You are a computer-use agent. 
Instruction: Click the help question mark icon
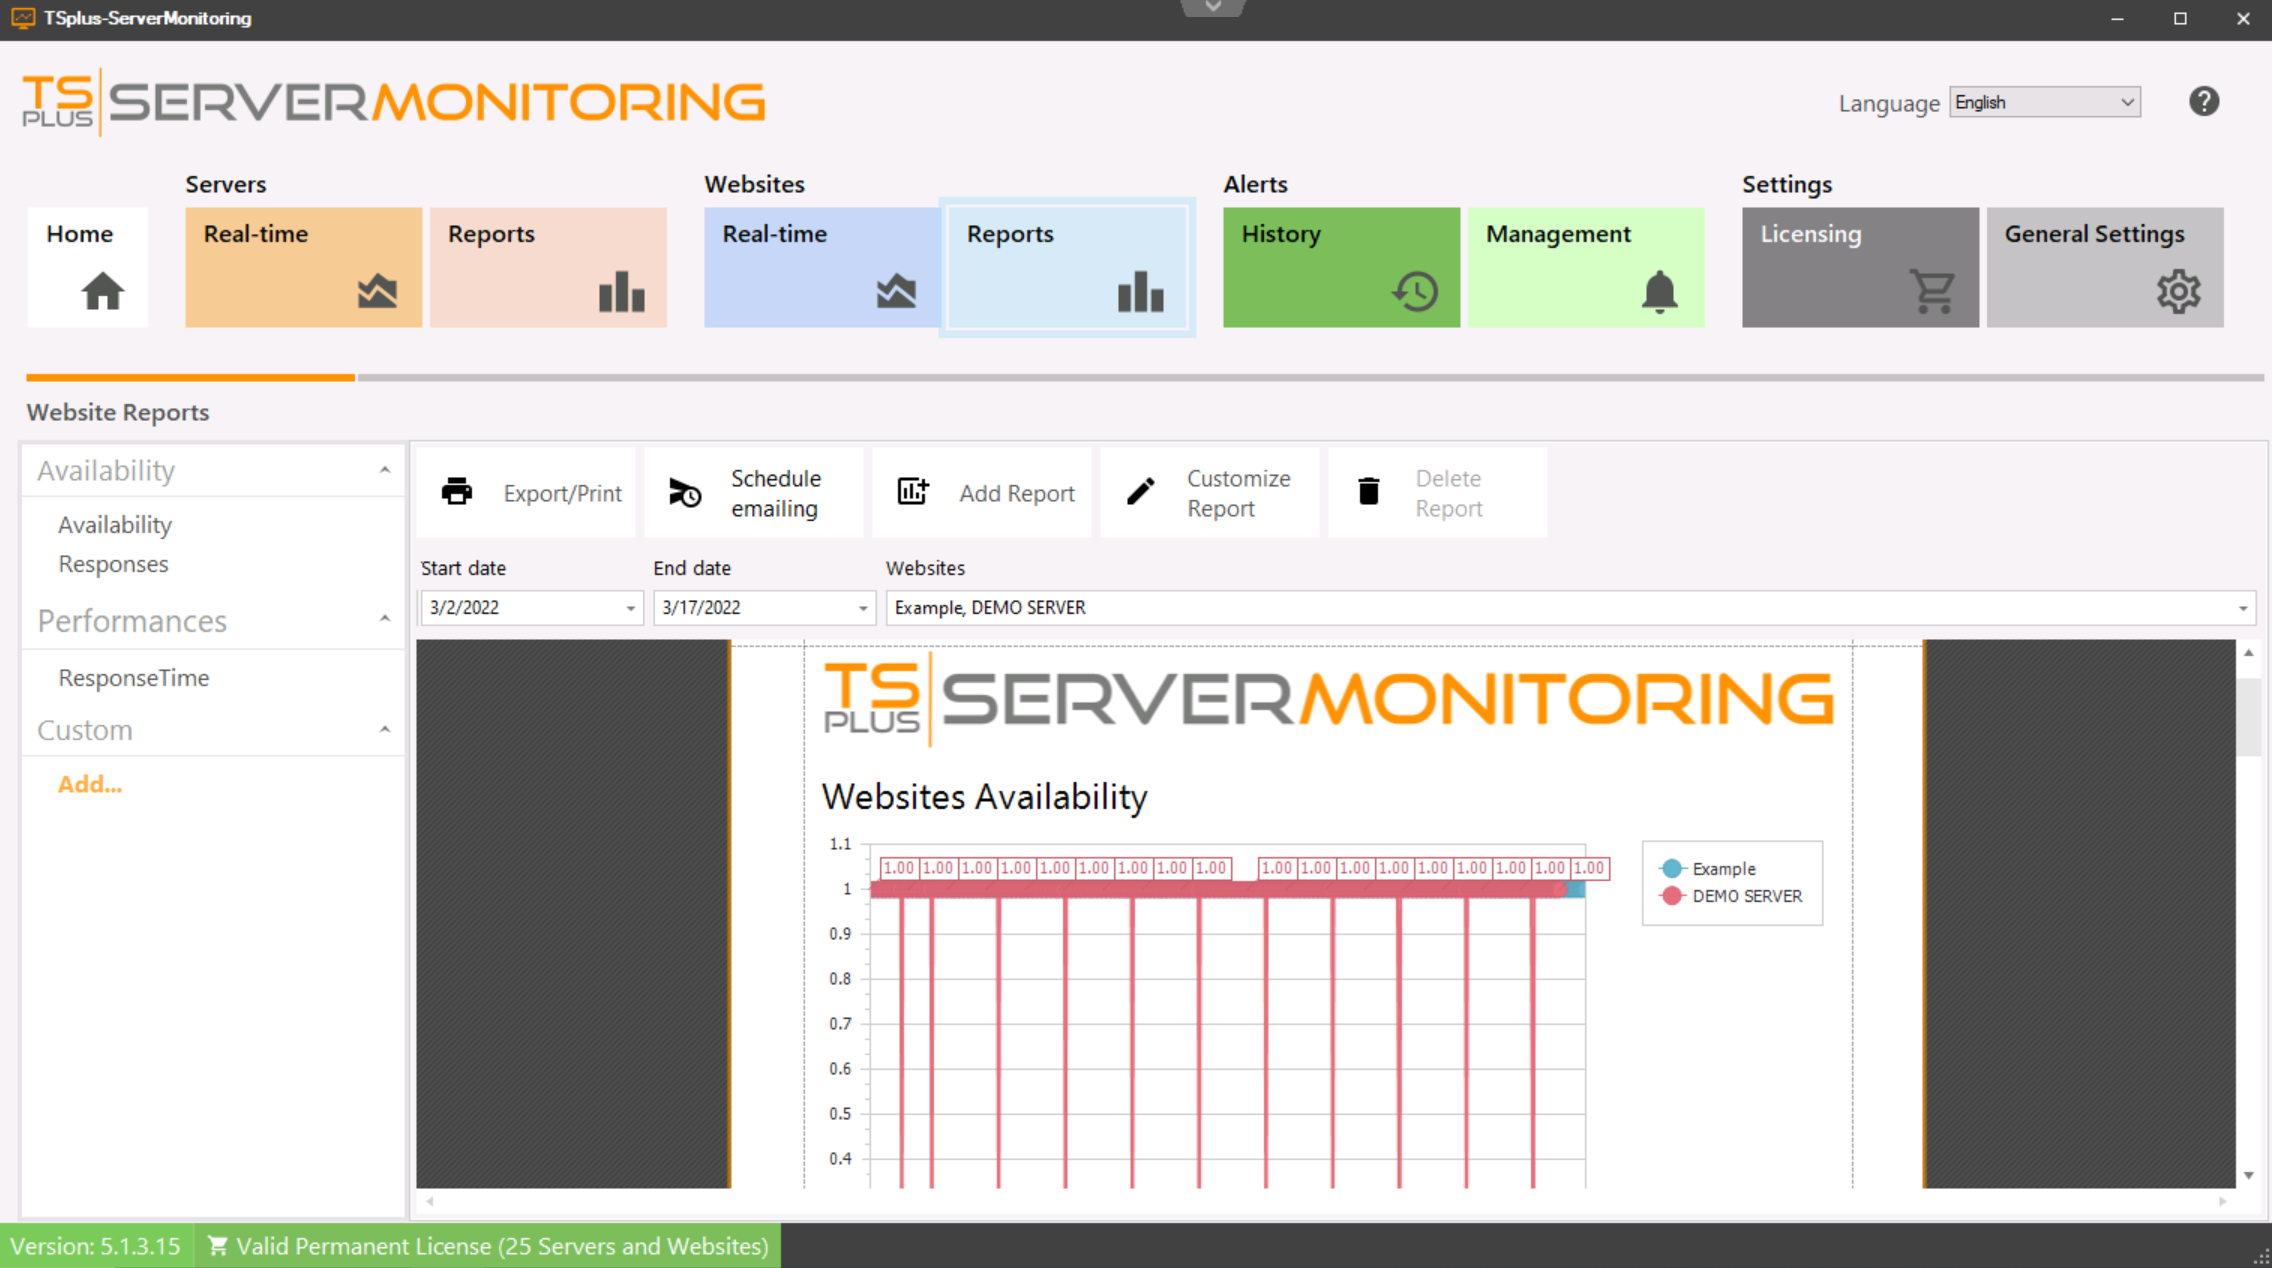(2203, 101)
